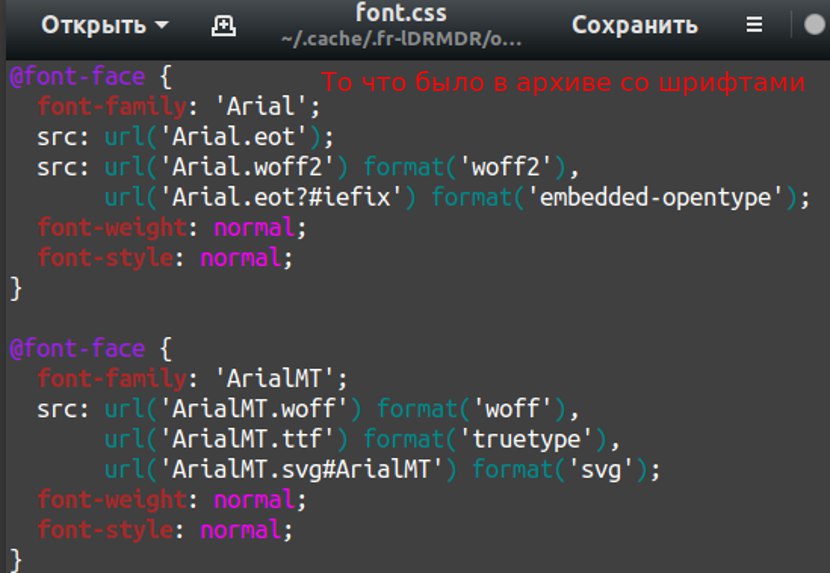The height and width of the screenshot is (573, 830).
Task: Click the font.css title in header
Action: click(400, 14)
